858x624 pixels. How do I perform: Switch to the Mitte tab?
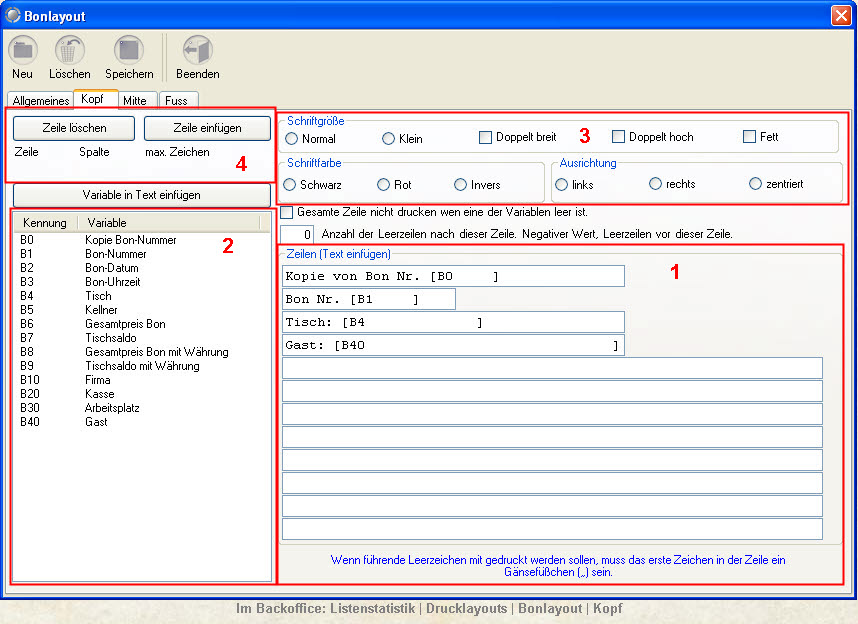pos(134,101)
